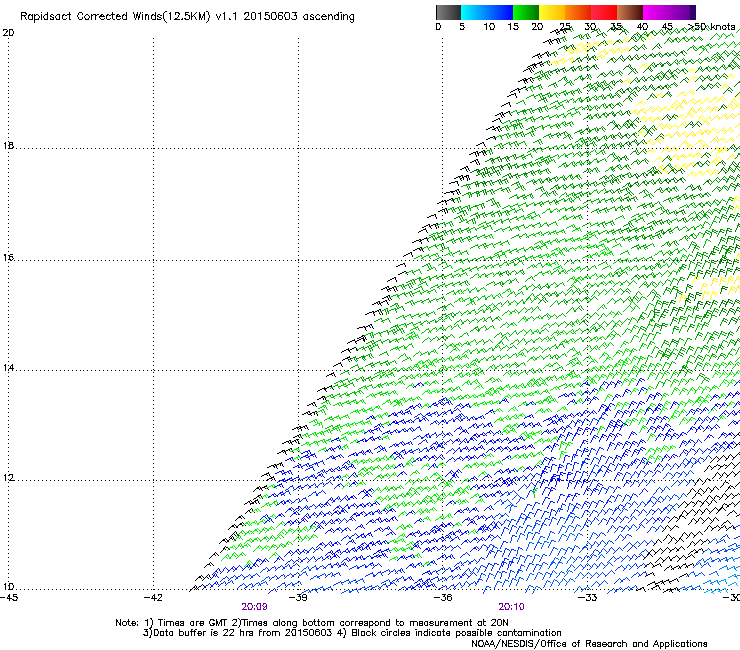This screenshot has width=740, height=650.
Task: Click the longitude -33 axis label
Action: pyautogui.click(x=588, y=598)
